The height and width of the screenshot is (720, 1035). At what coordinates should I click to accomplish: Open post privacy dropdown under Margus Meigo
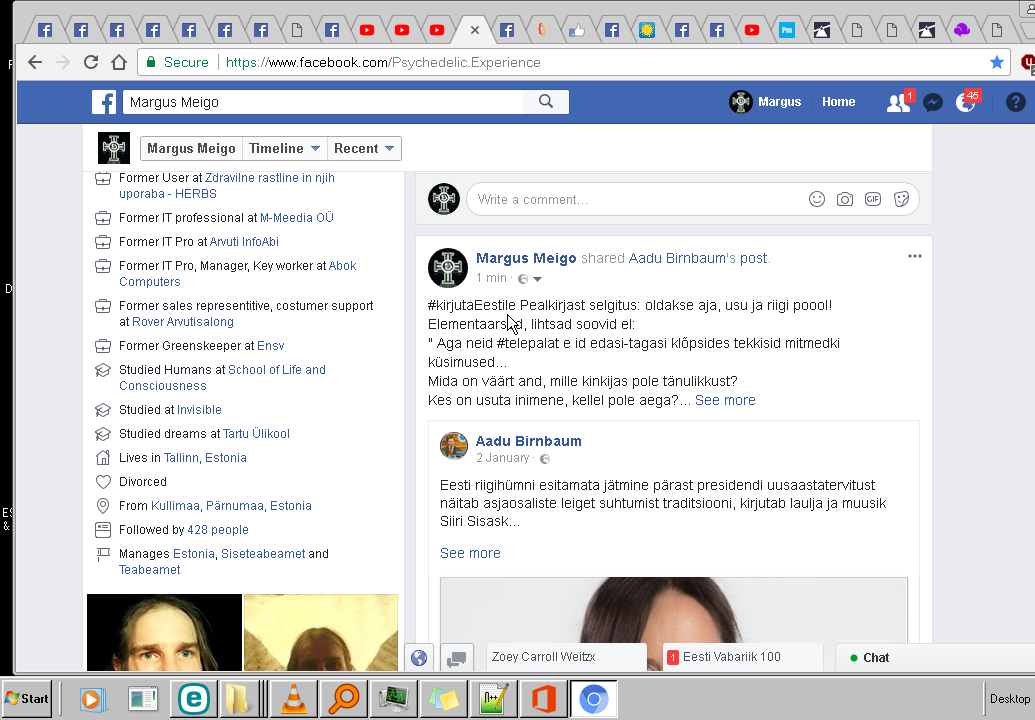530,279
